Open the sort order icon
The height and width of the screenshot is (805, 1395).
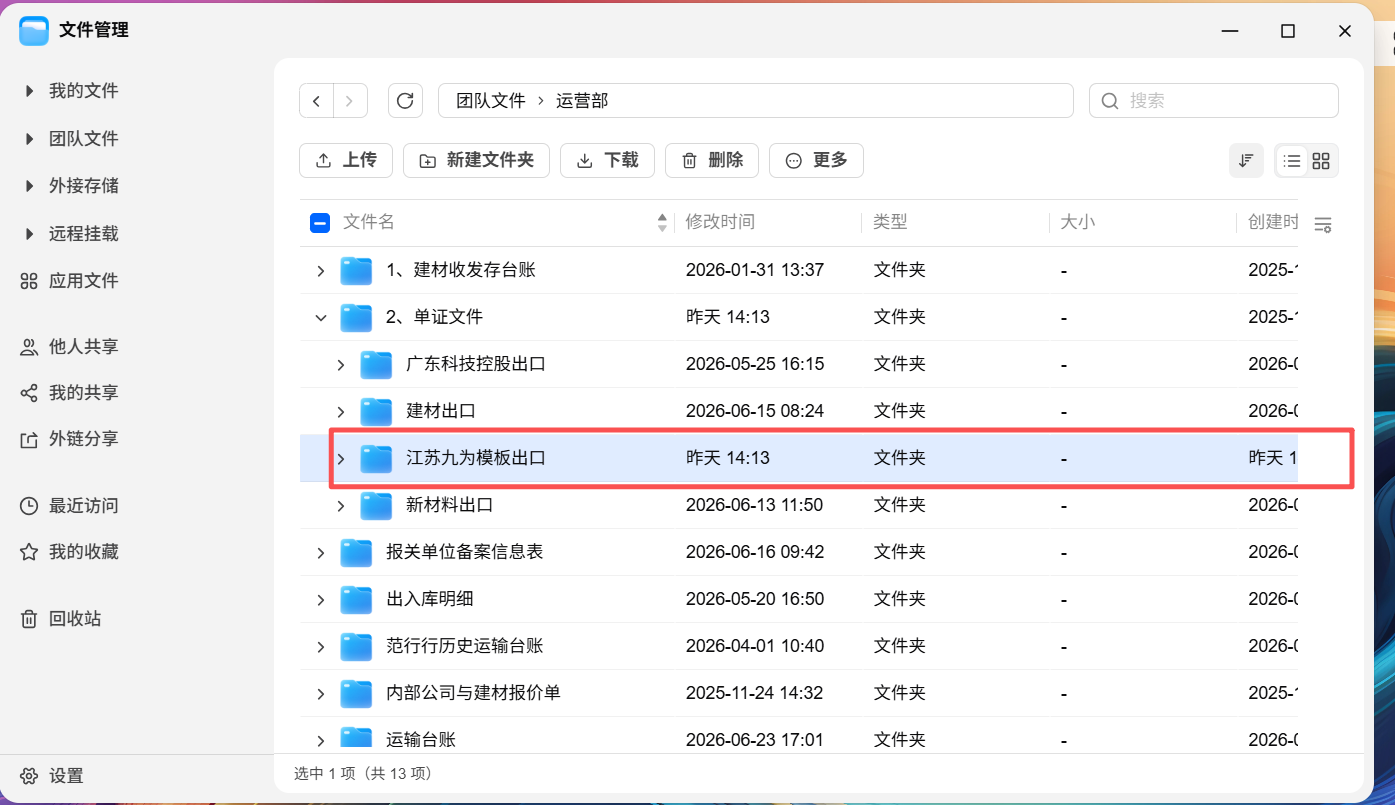[1246, 160]
